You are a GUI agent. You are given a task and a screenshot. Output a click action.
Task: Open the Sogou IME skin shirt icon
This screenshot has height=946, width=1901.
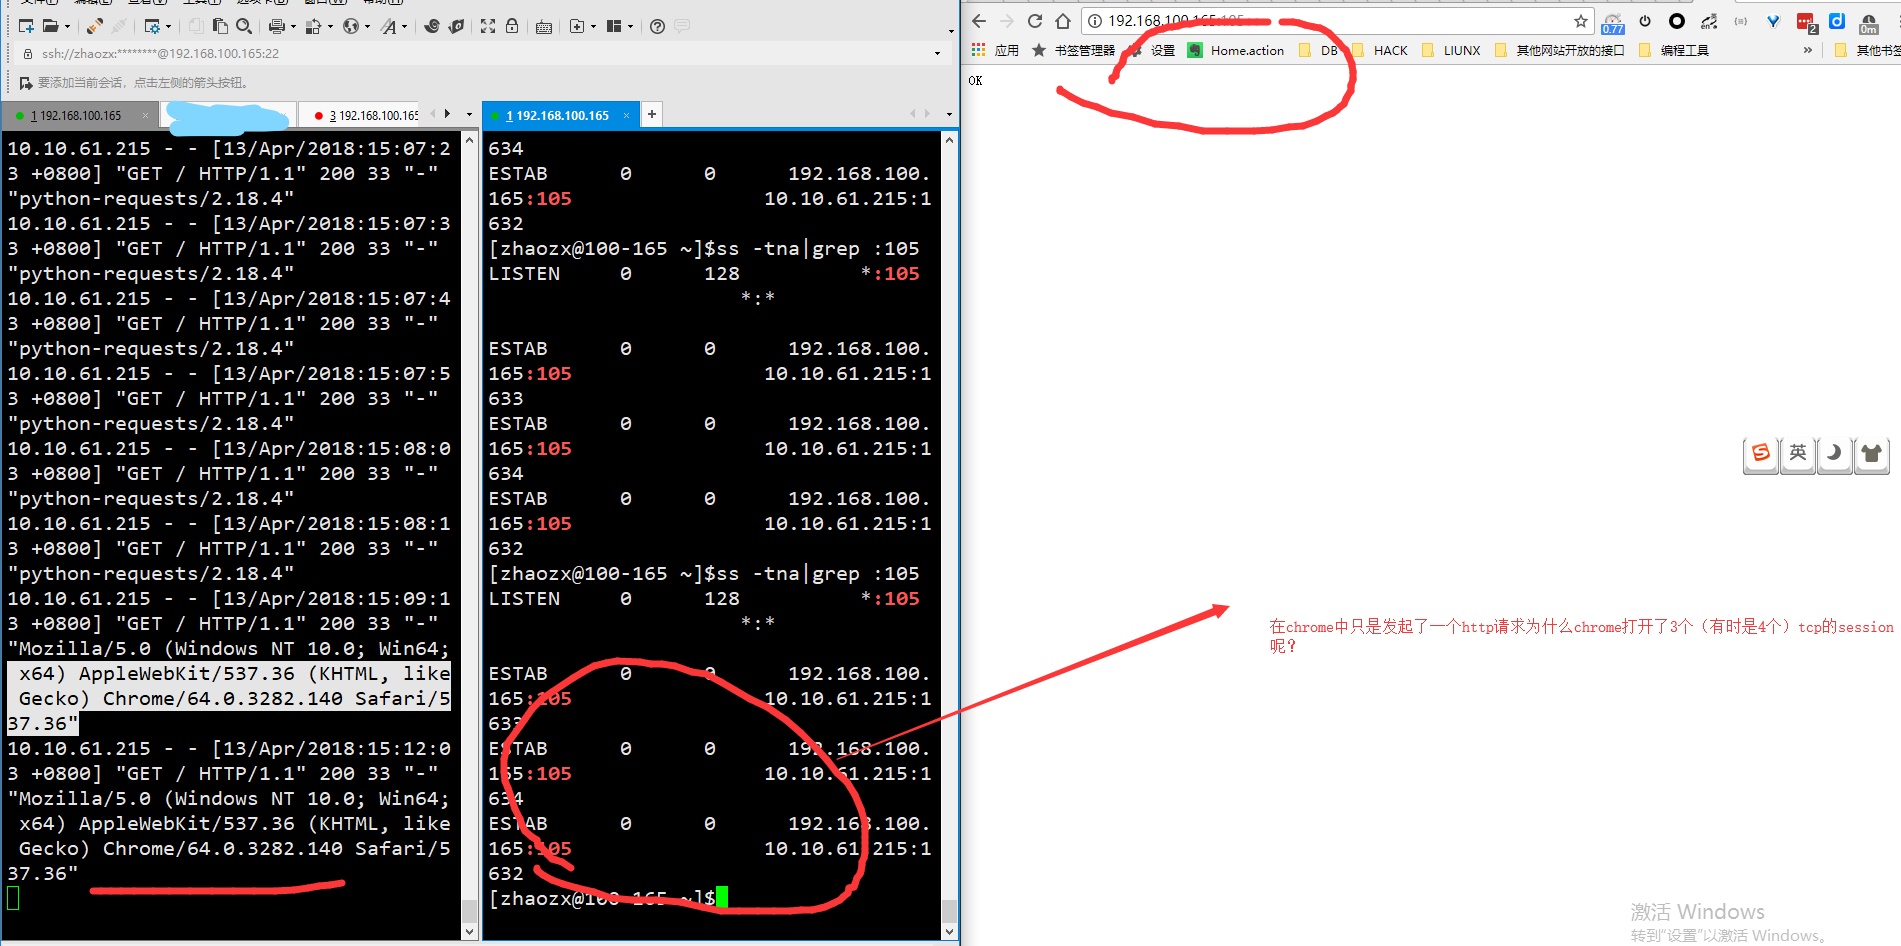coord(1871,454)
